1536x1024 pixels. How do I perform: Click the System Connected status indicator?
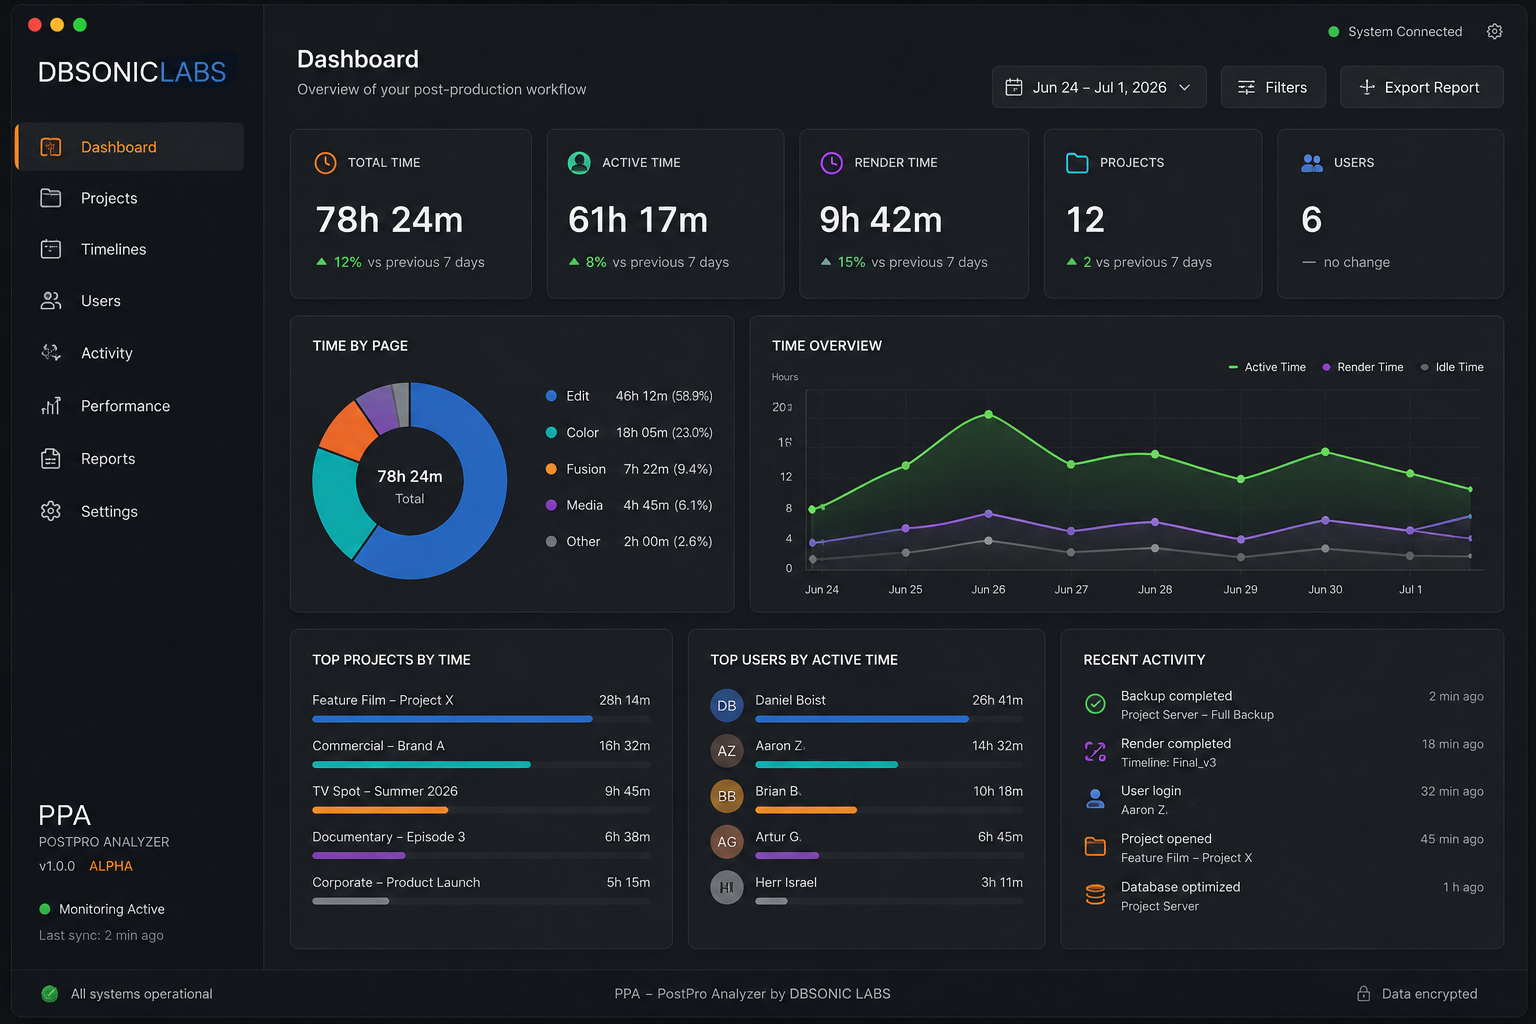pos(1395,32)
